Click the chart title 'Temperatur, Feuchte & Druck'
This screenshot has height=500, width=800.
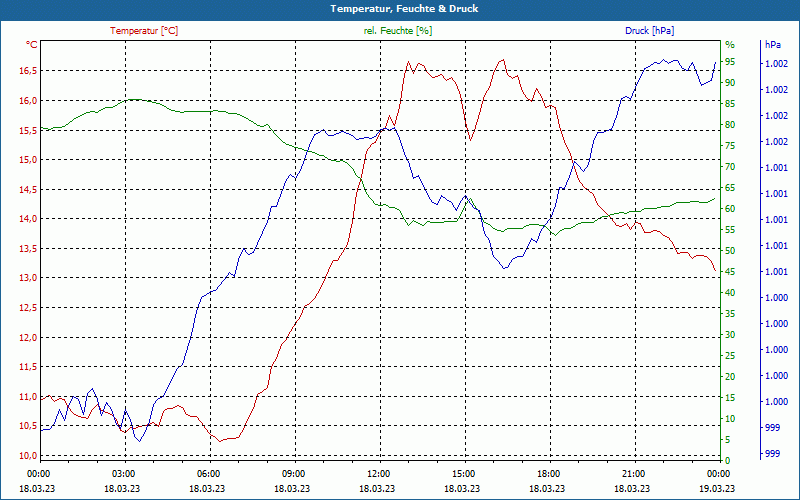[x=404, y=9]
